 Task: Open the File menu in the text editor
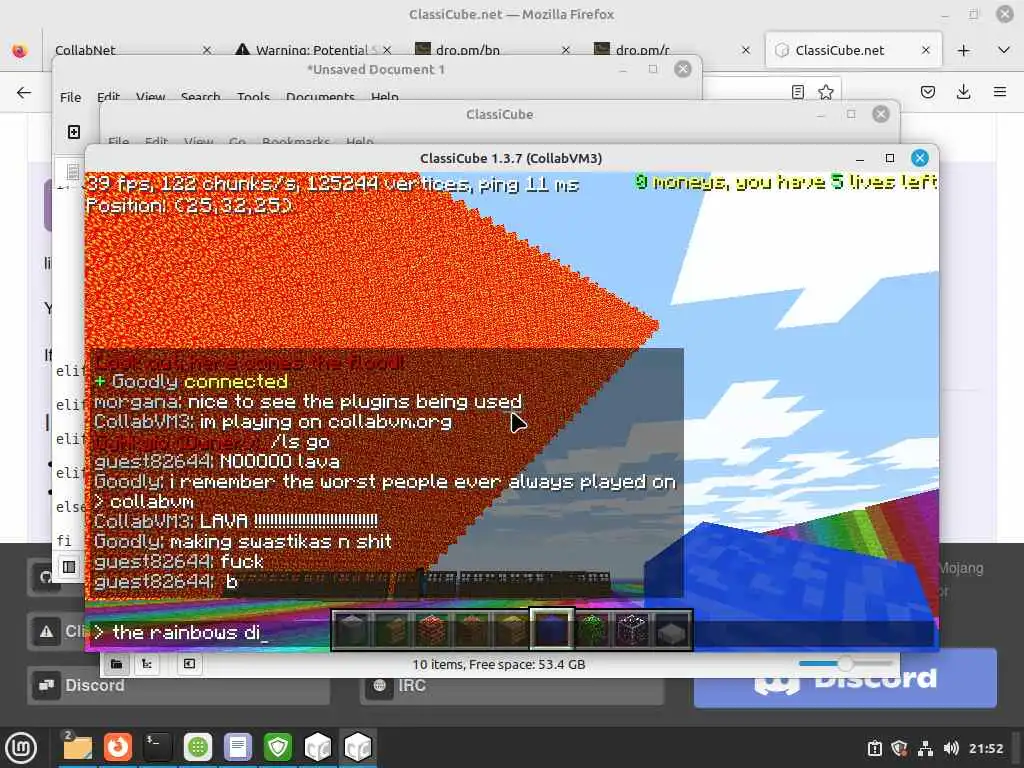(71, 97)
